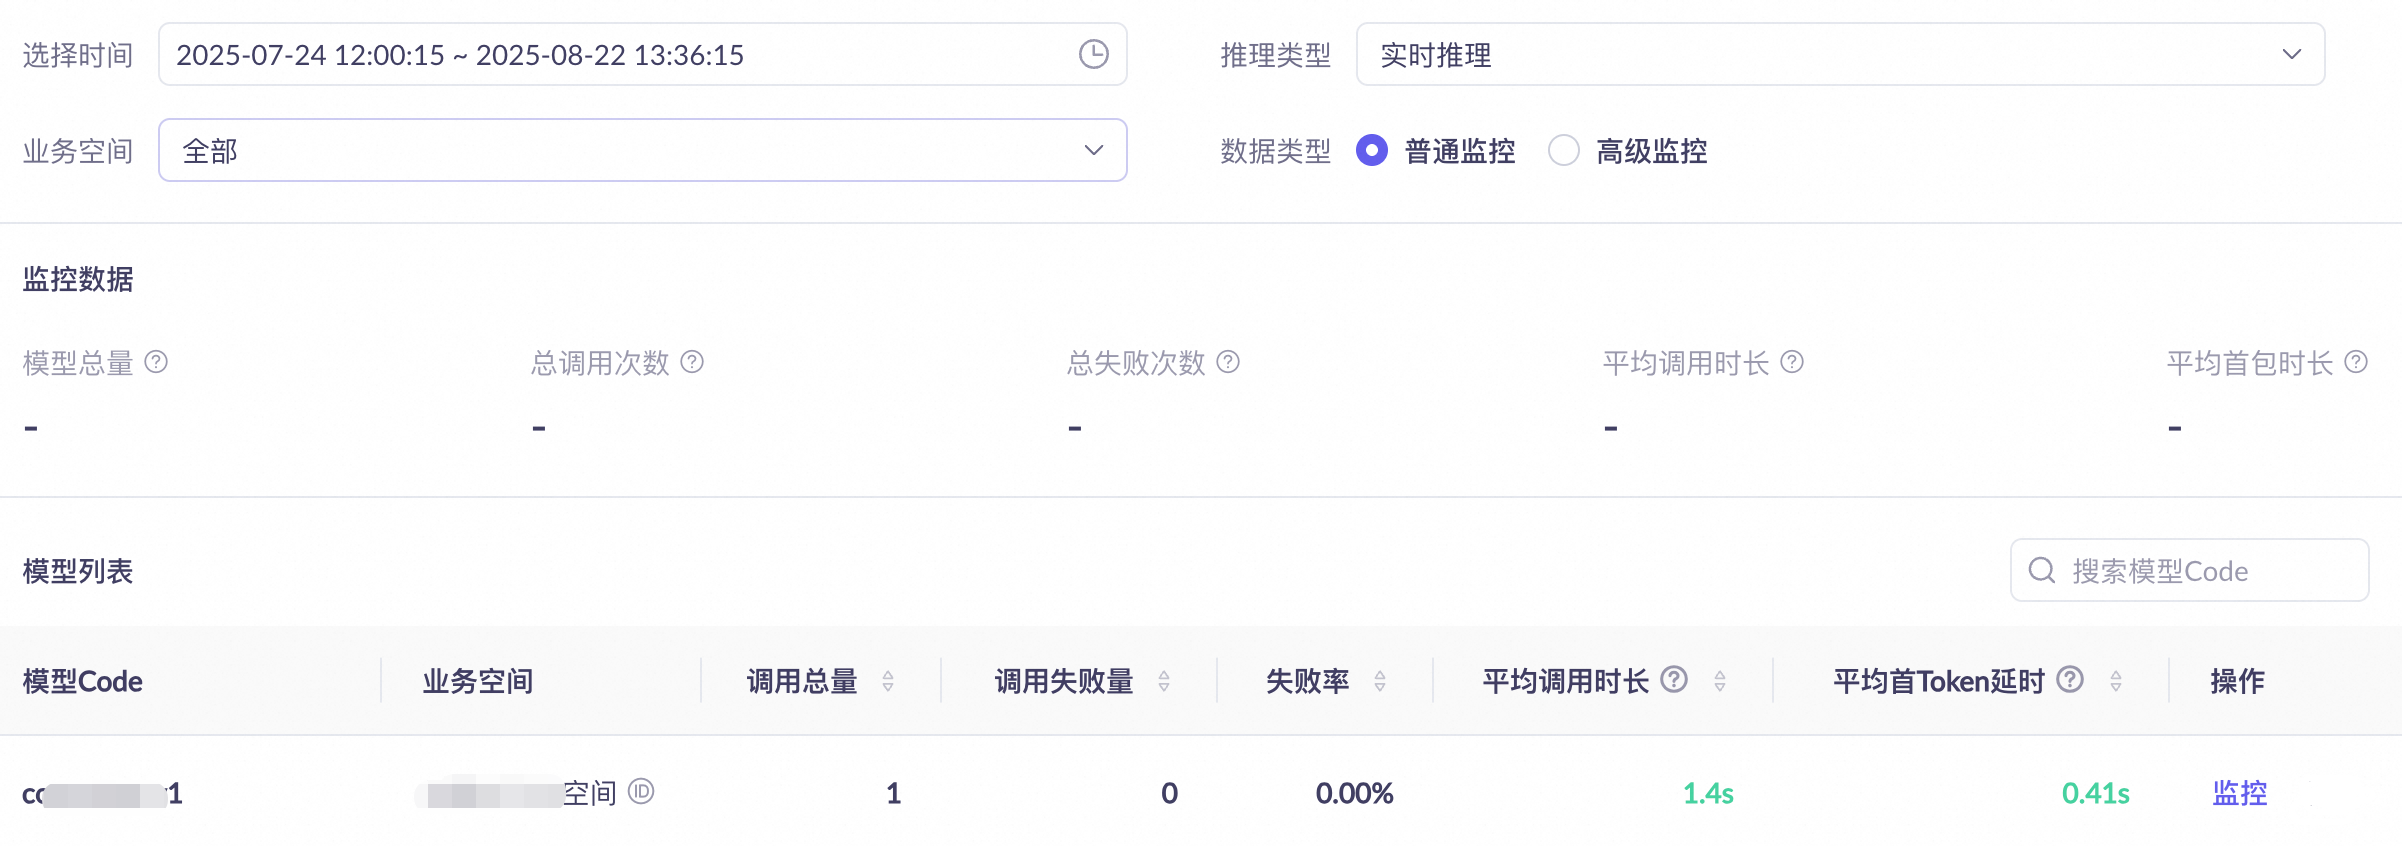Sort table by 失败率 column arrows
Image resolution: width=2402 pixels, height=846 pixels.
pyautogui.click(x=1380, y=681)
